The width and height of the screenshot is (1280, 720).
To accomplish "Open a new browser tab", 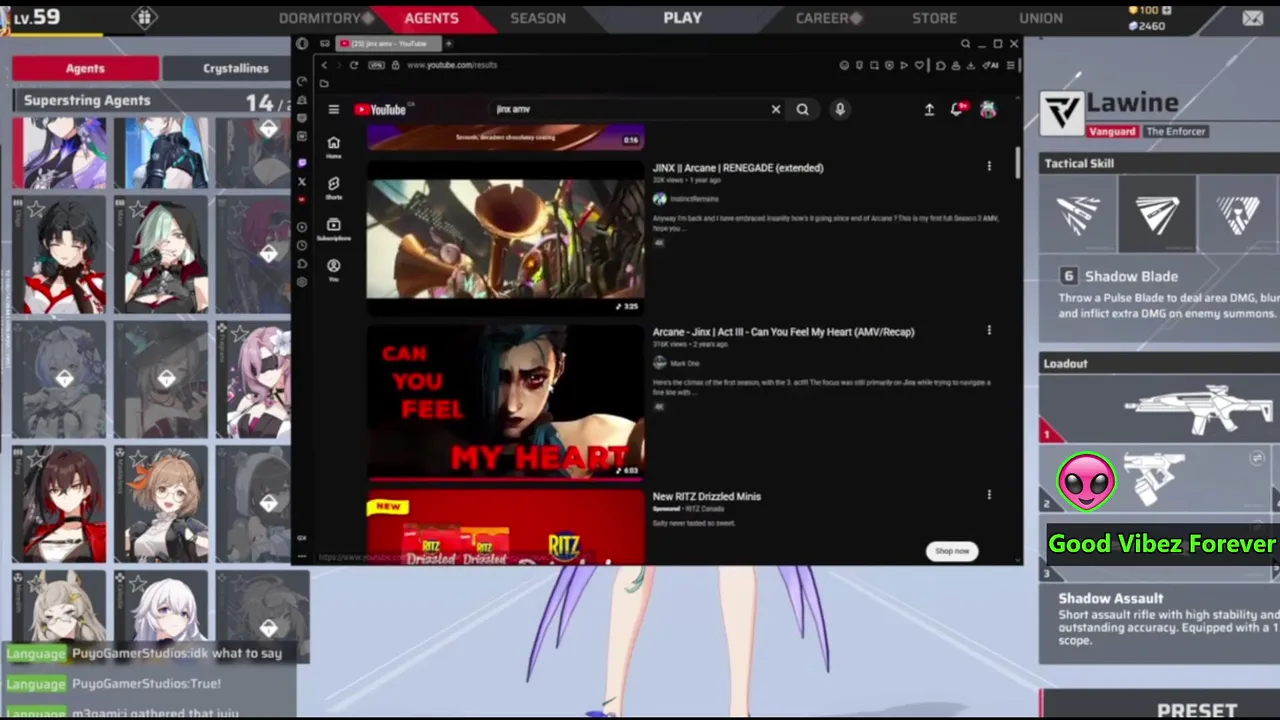I will coord(448,44).
